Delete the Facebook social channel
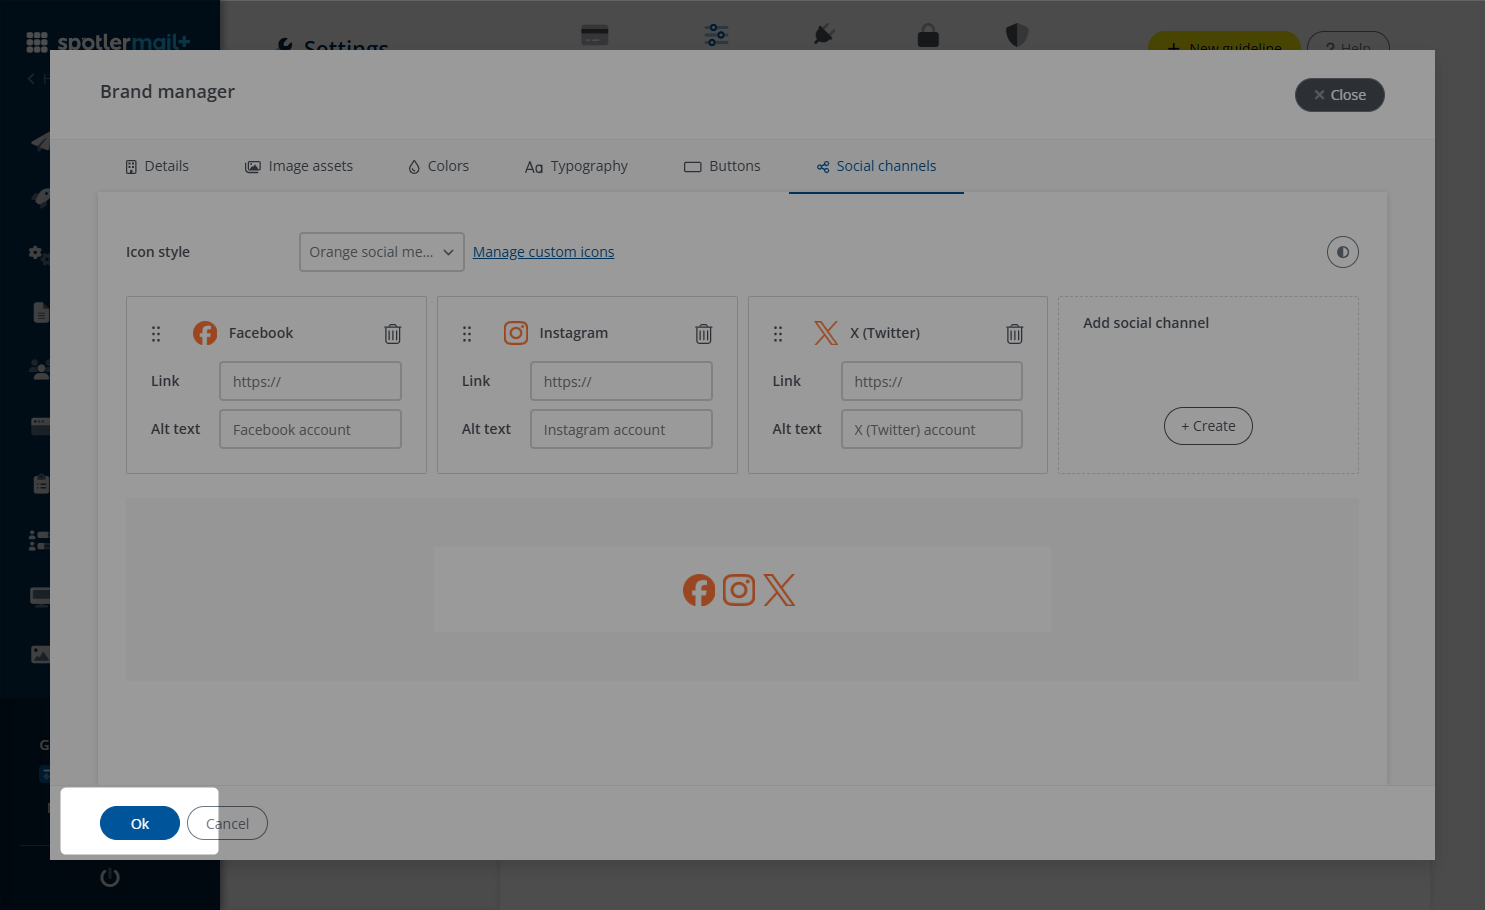Screen dimensions: 1485x910 pyautogui.click(x=393, y=334)
